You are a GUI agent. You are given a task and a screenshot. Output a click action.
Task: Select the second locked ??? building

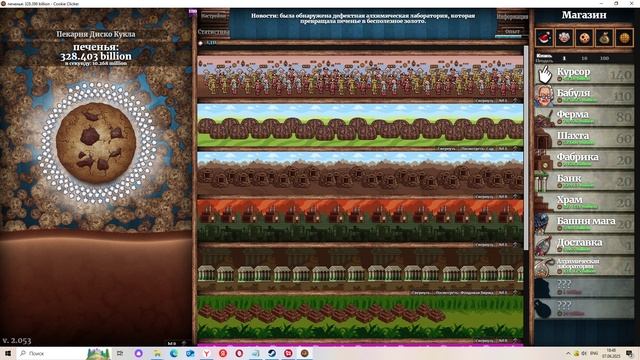584,309
